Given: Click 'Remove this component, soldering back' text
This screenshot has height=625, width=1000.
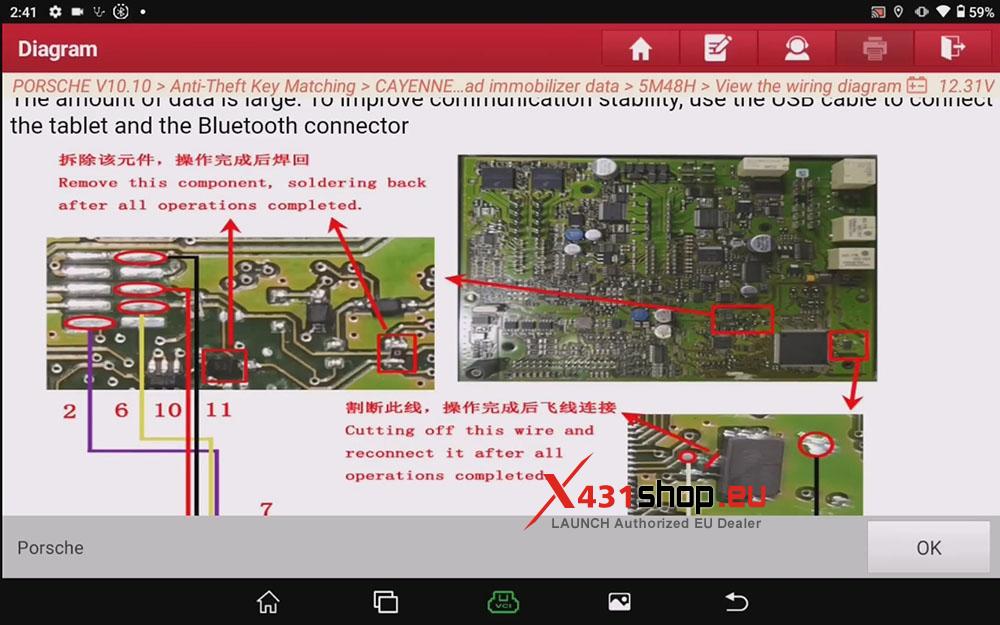Looking at the screenshot, I should [242, 182].
